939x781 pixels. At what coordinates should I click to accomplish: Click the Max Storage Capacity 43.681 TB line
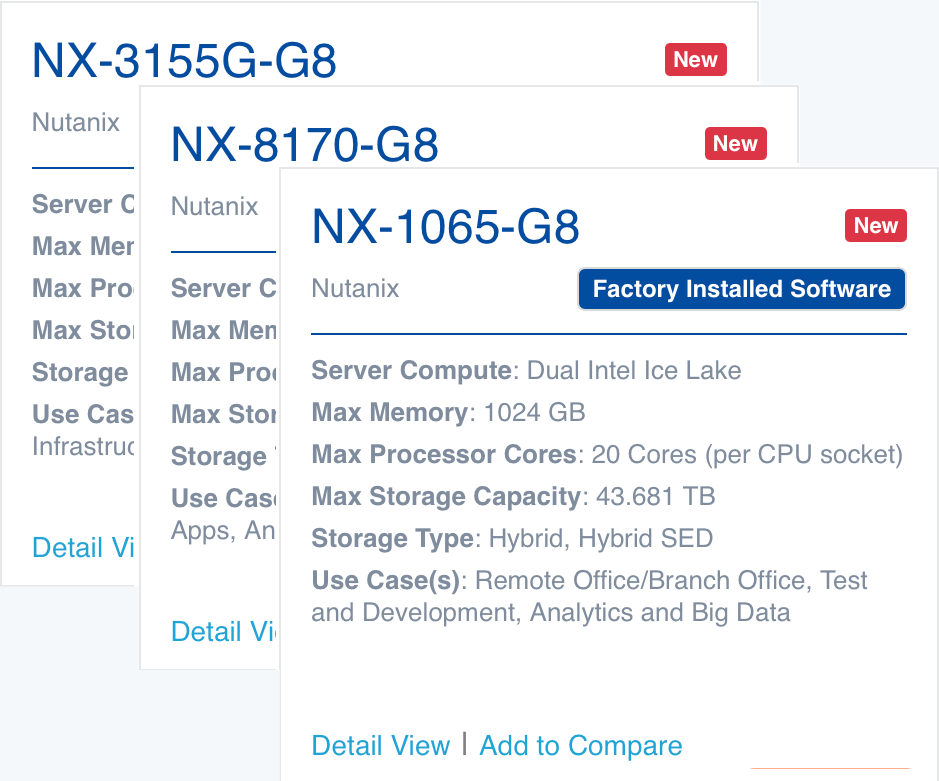[513, 497]
